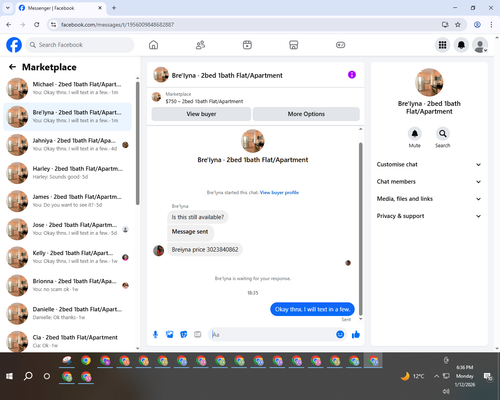Click the More Options button
Image resolution: width=500 pixels, height=400 pixels.
click(x=306, y=114)
